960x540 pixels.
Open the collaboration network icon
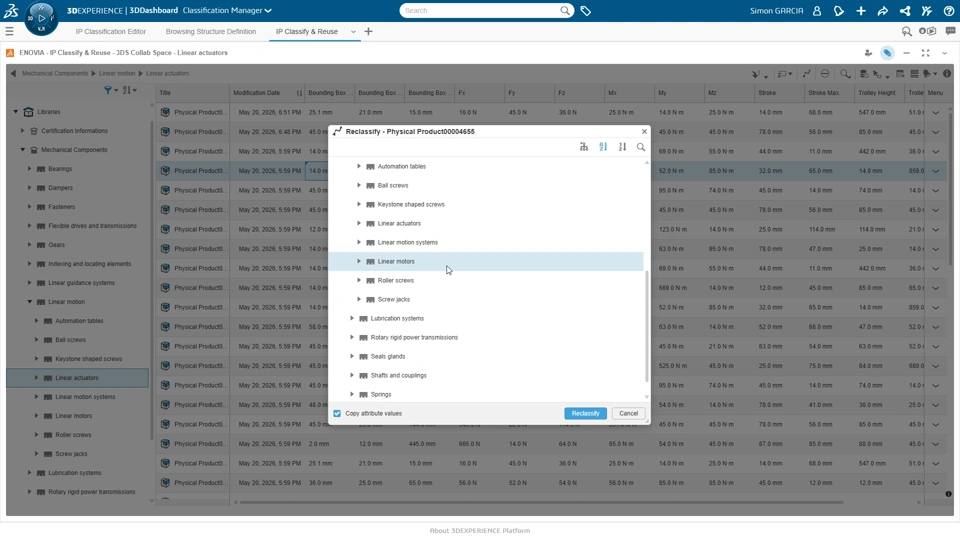tap(905, 10)
